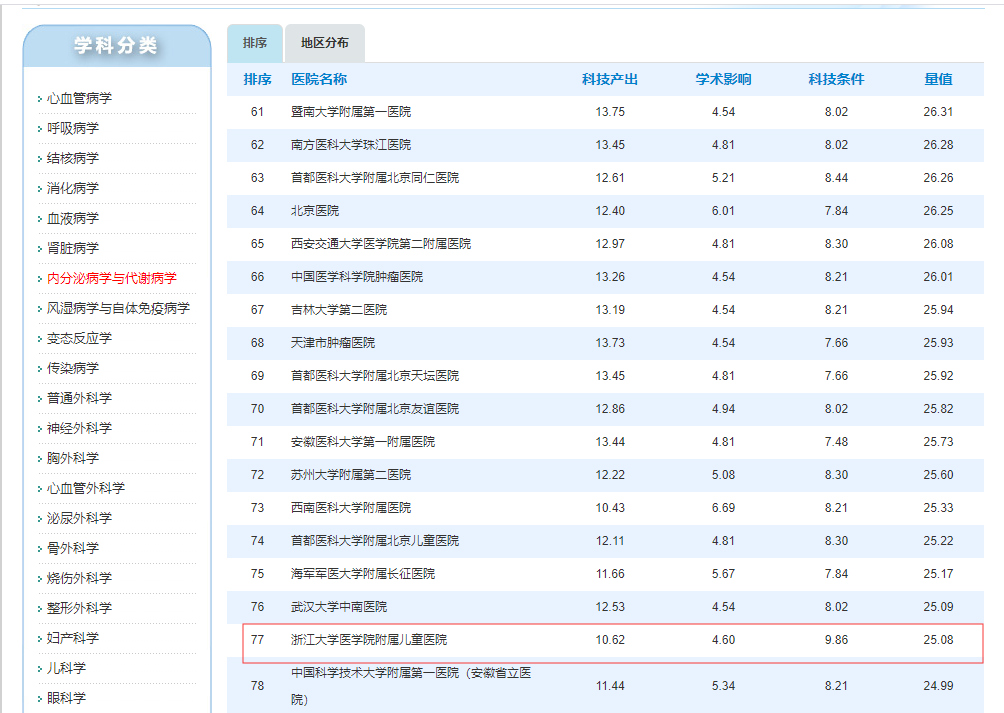Open 心血管外科学 category
The width and height of the screenshot is (1004, 713).
[86, 488]
